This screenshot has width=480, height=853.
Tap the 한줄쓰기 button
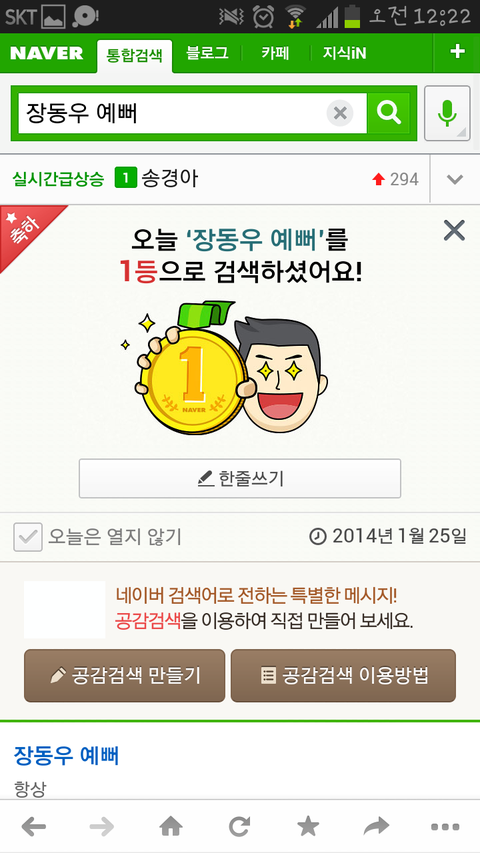click(240, 478)
